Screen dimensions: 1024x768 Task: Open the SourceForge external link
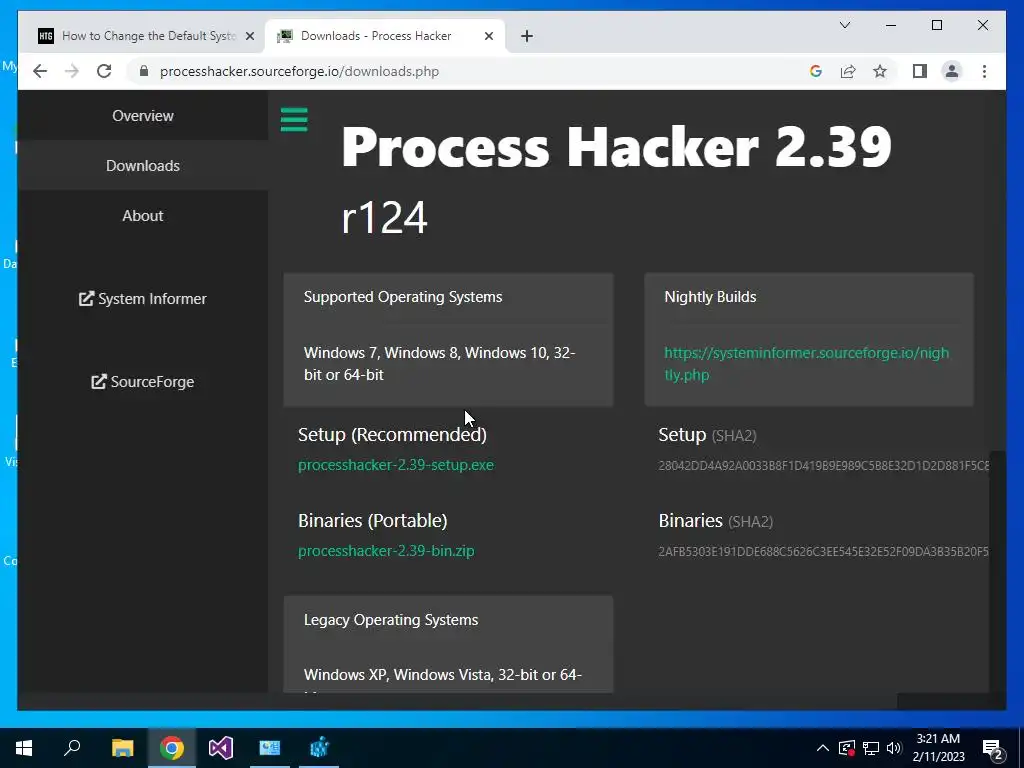point(143,381)
